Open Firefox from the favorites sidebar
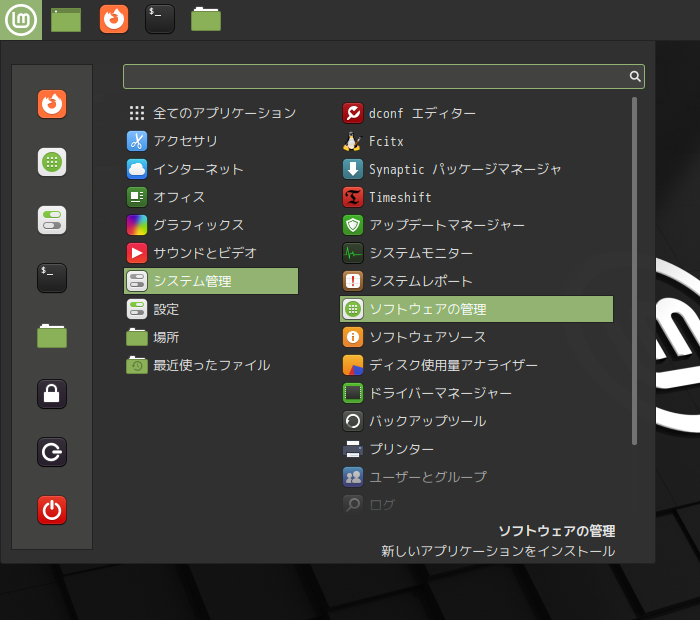Screen dimensions: 700x620 click(52, 104)
